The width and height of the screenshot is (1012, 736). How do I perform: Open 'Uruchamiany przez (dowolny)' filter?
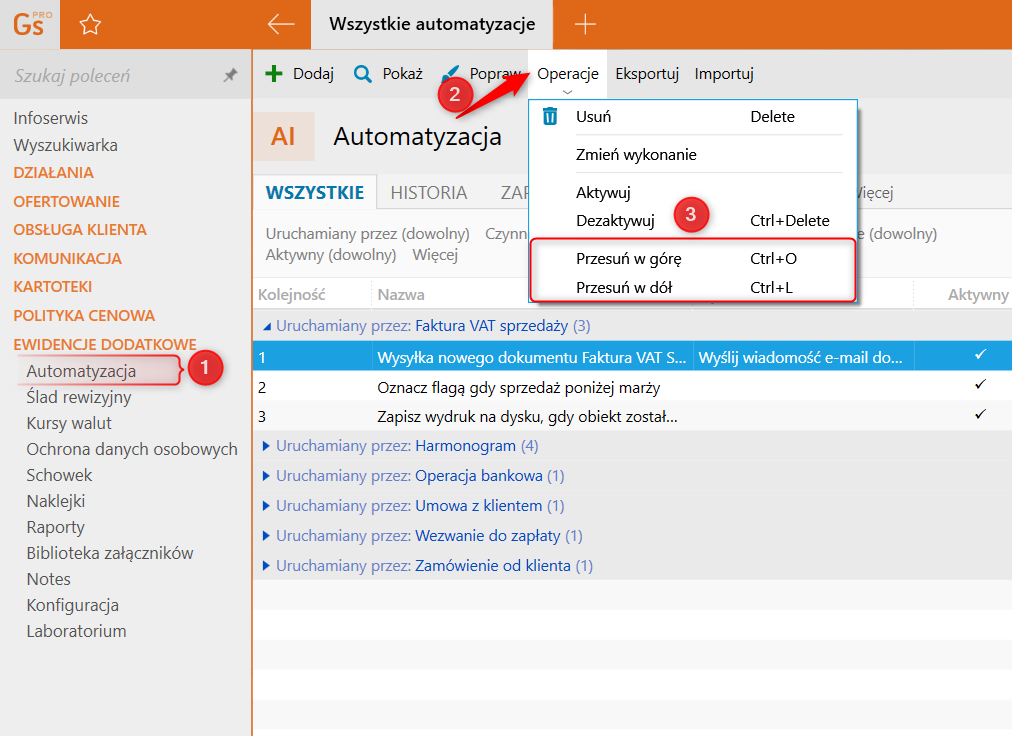(x=367, y=234)
